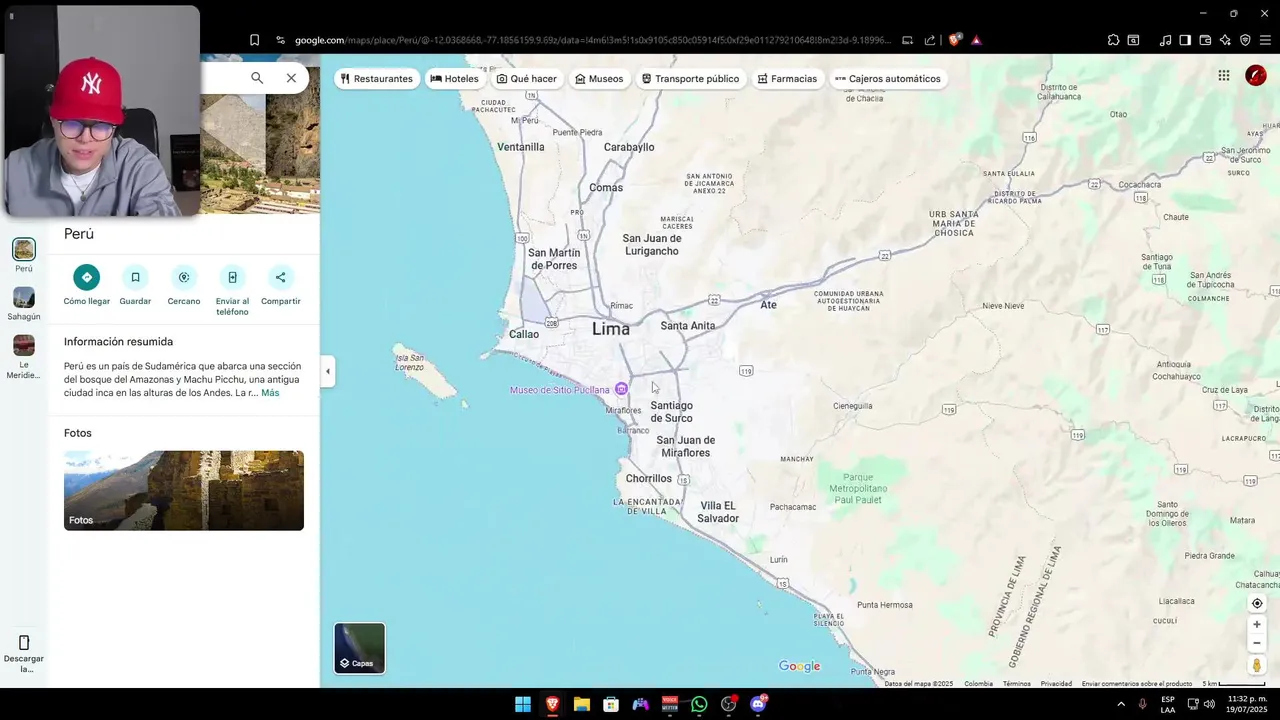
Task: Open Discord from the taskbar
Action: point(758,704)
